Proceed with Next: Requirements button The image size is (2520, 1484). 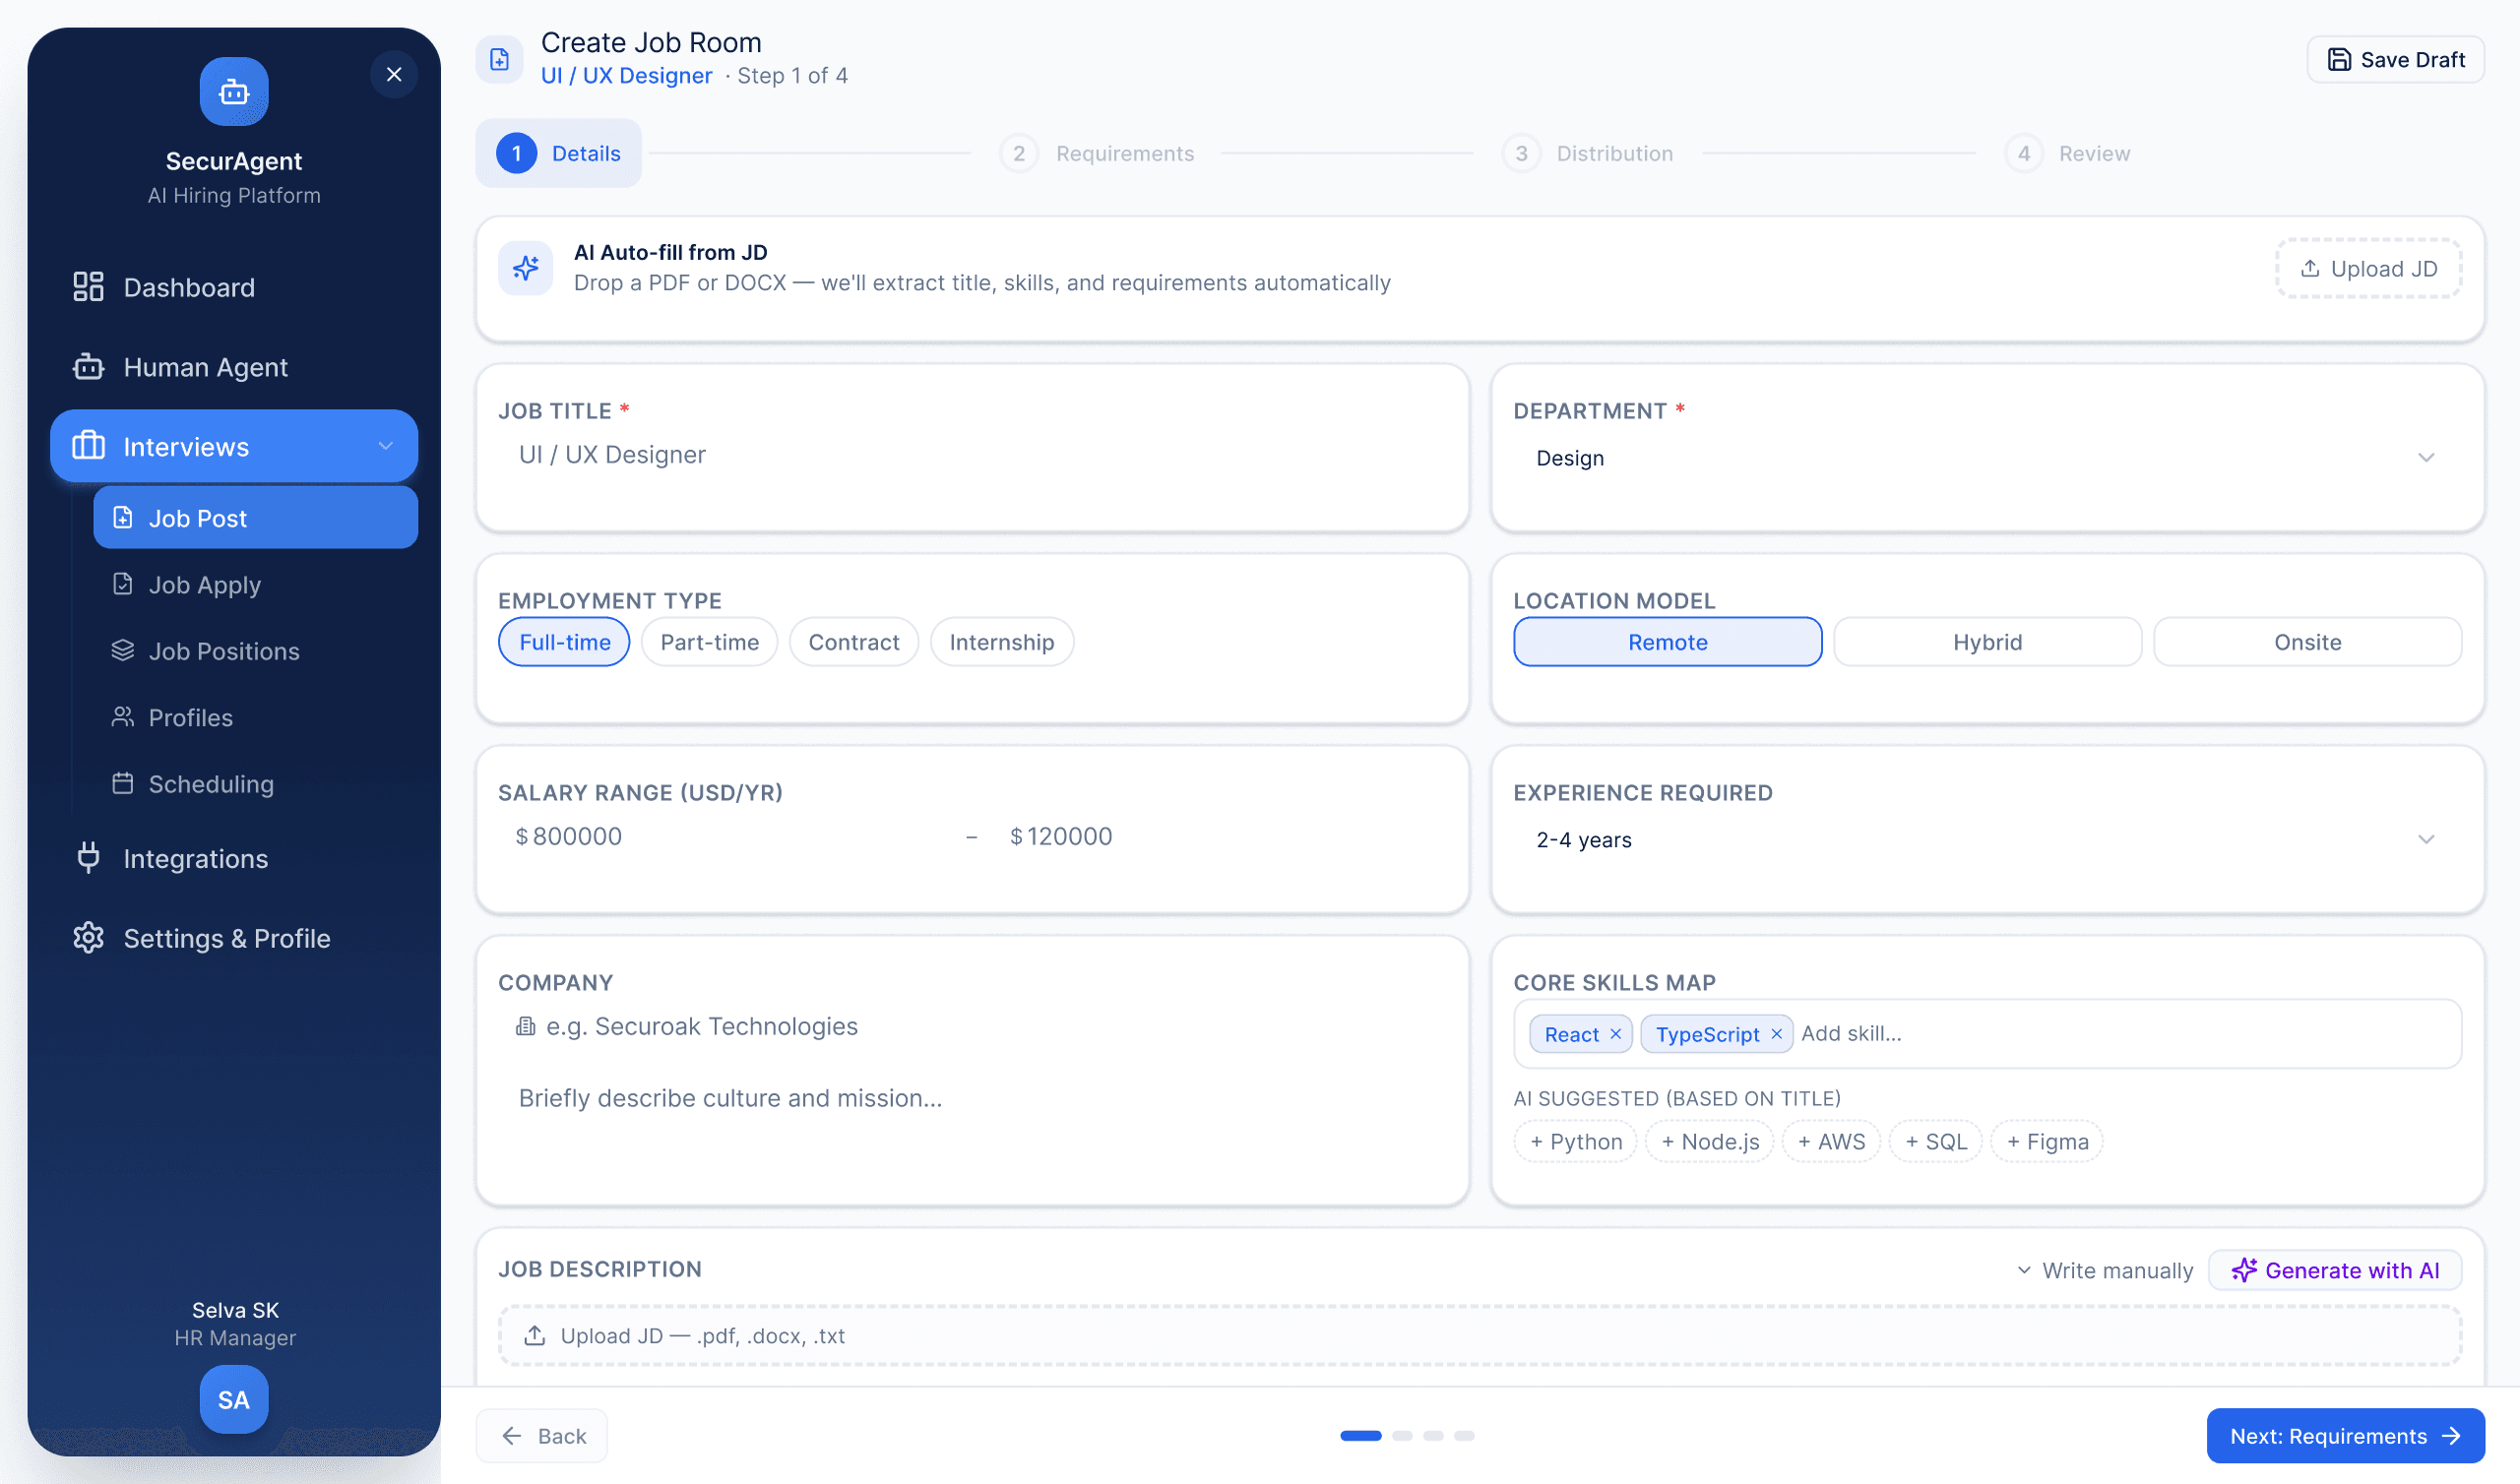coord(2346,1436)
